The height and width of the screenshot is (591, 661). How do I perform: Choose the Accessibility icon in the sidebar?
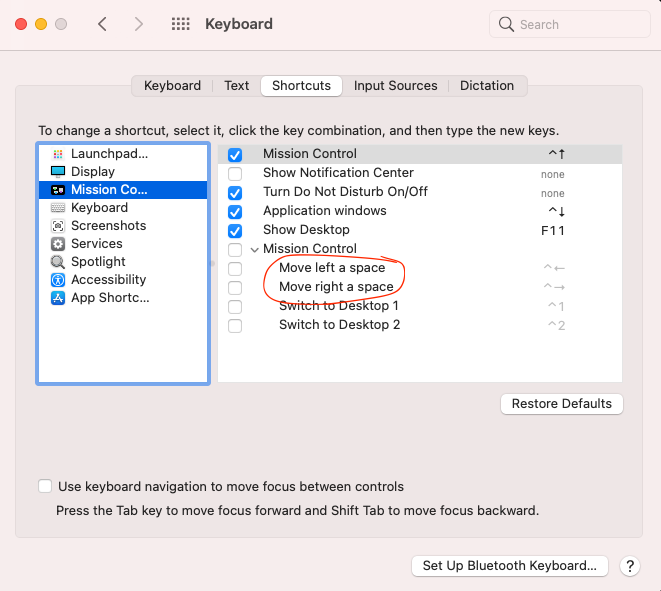[58, 280]
